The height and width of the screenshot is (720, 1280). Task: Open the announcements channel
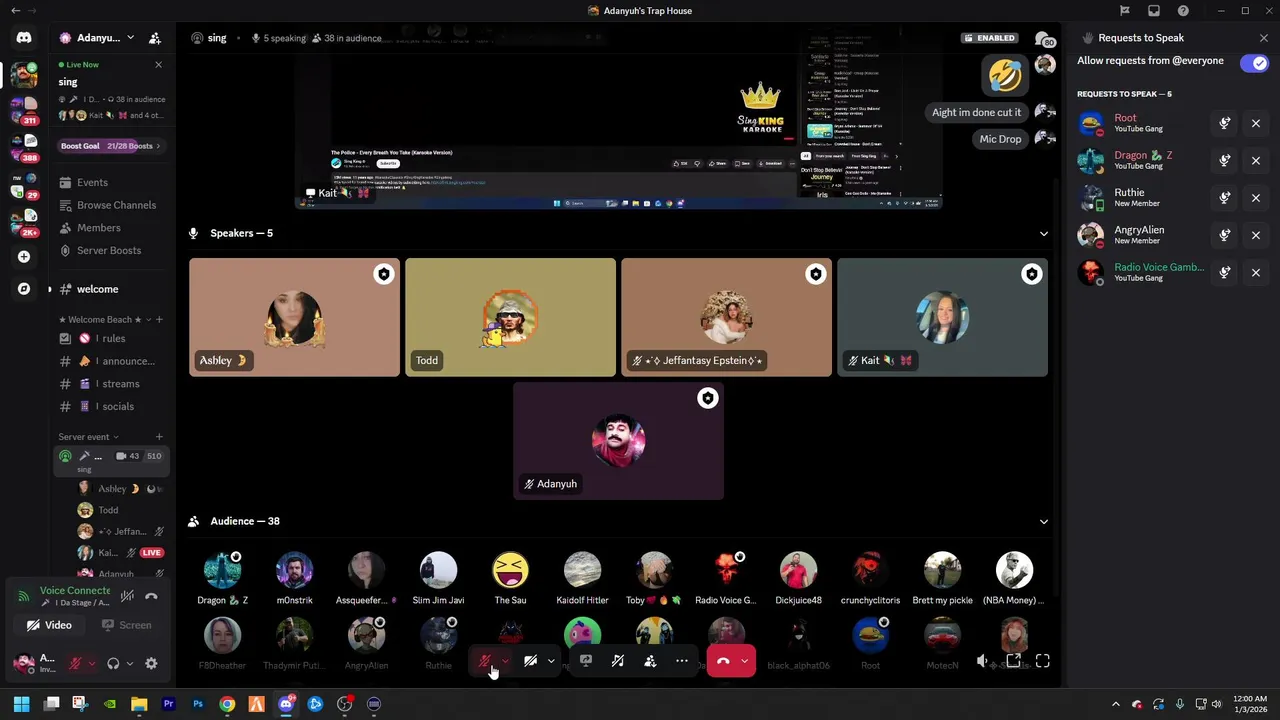[x=111, y=361]
